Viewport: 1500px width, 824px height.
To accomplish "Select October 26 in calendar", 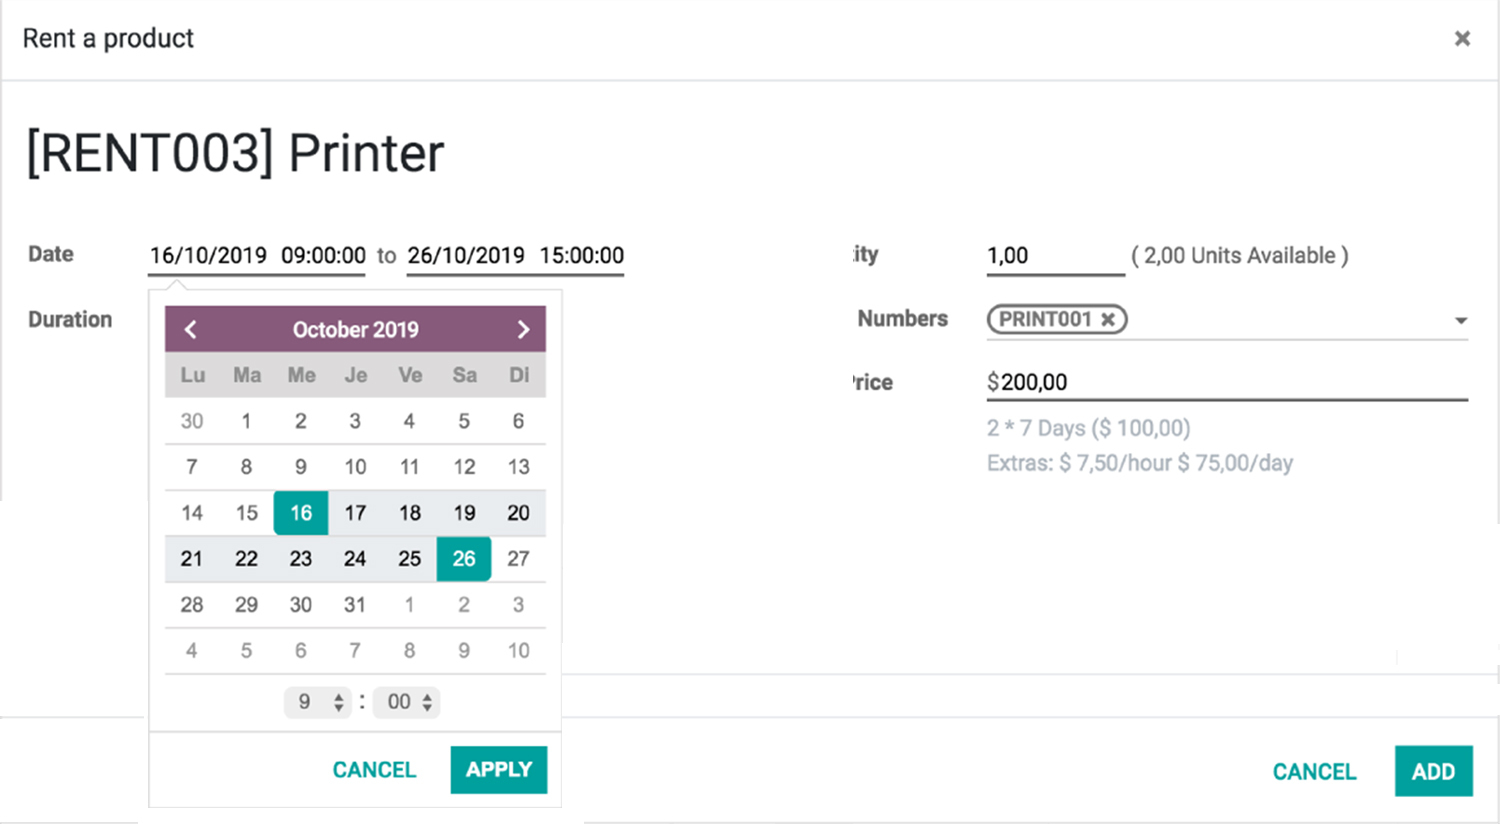I will (464, 559).
